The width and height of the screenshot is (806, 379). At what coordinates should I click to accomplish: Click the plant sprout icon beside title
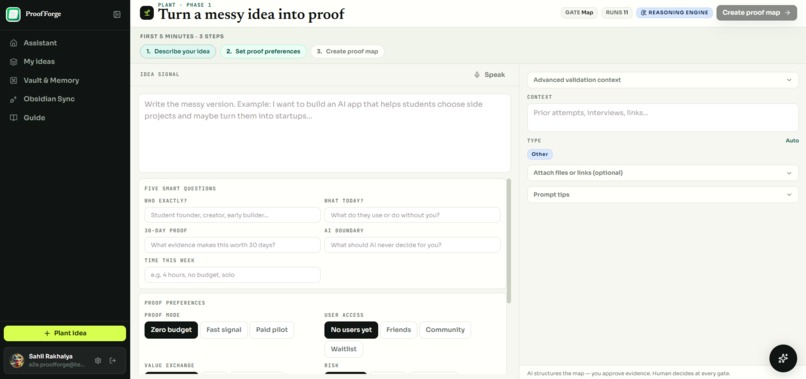click(x=147, y=13)
